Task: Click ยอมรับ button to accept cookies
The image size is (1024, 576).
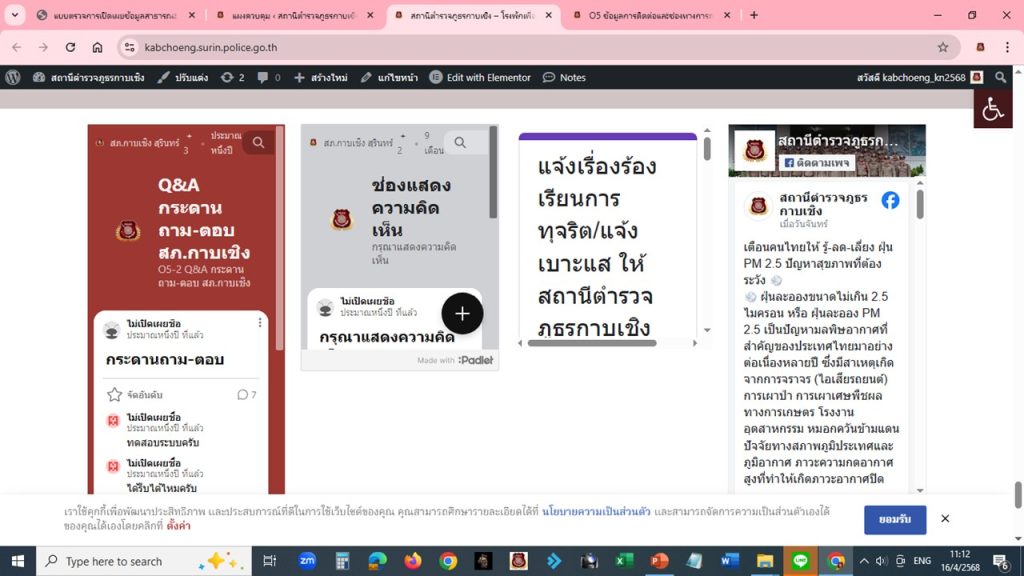Action: point(894,519)
